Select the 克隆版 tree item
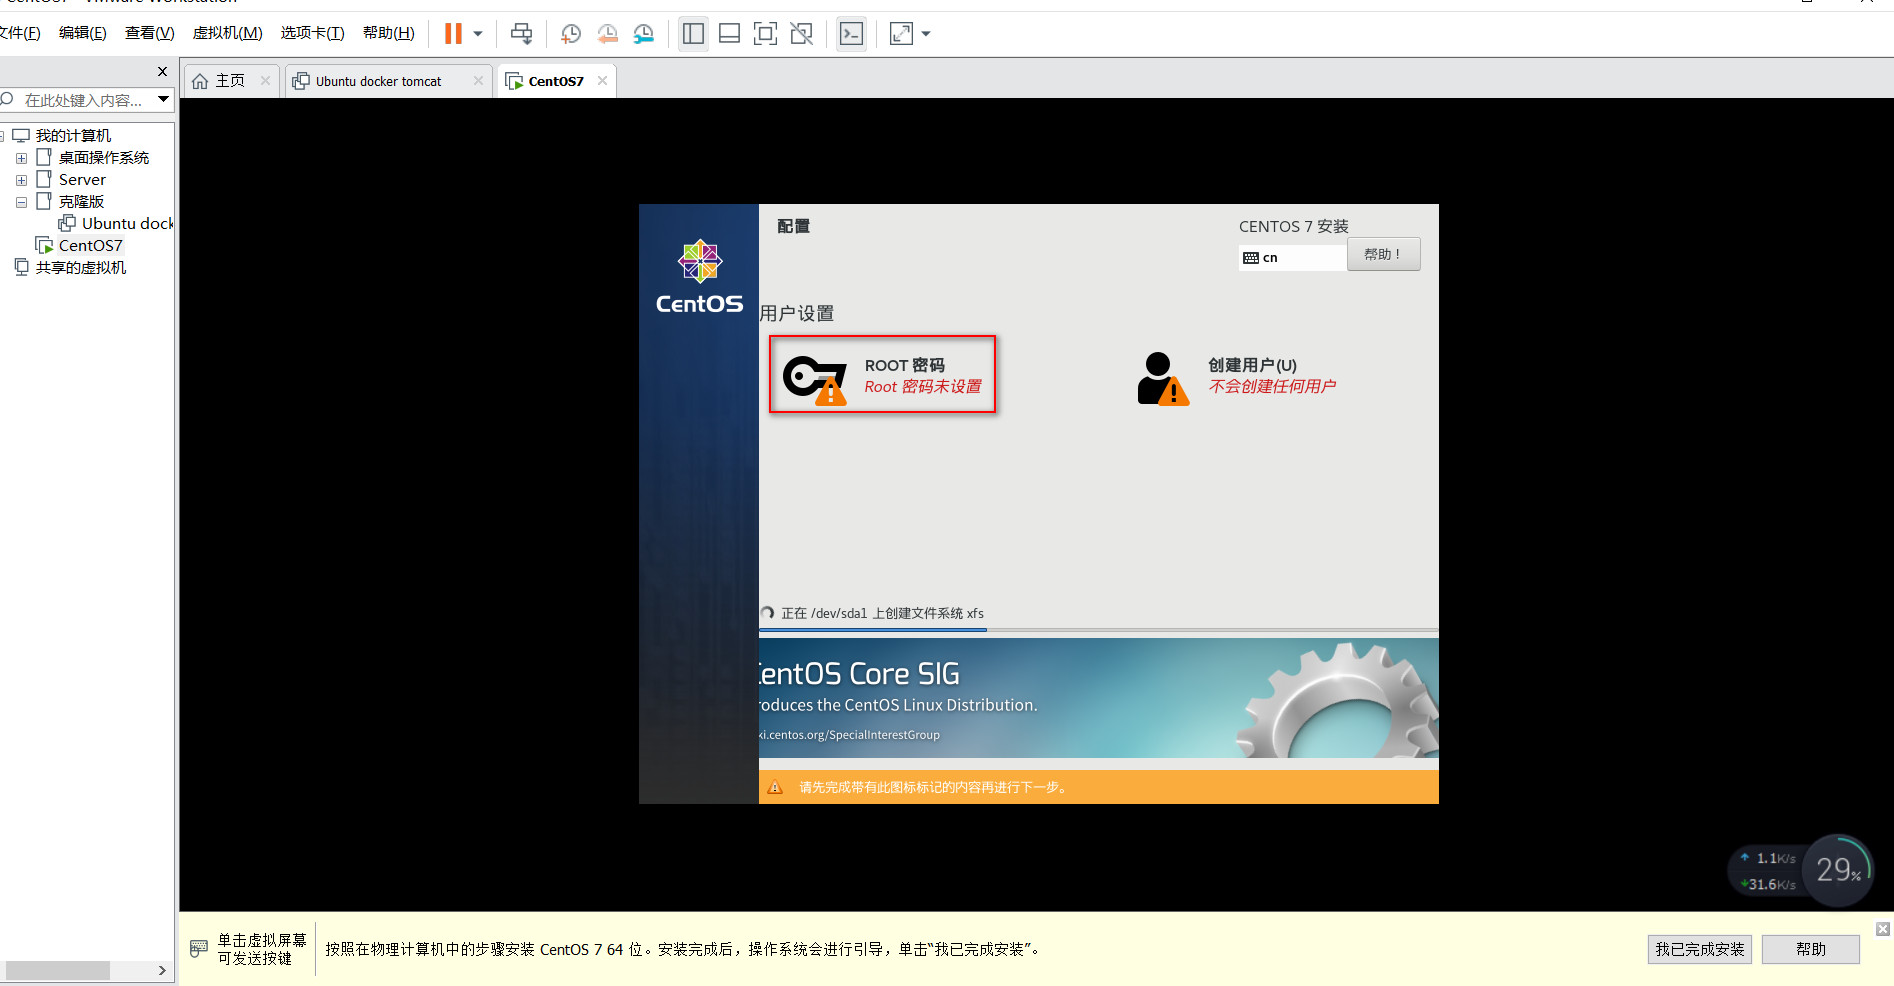1894x986 pixels. (x=81, y=201)
